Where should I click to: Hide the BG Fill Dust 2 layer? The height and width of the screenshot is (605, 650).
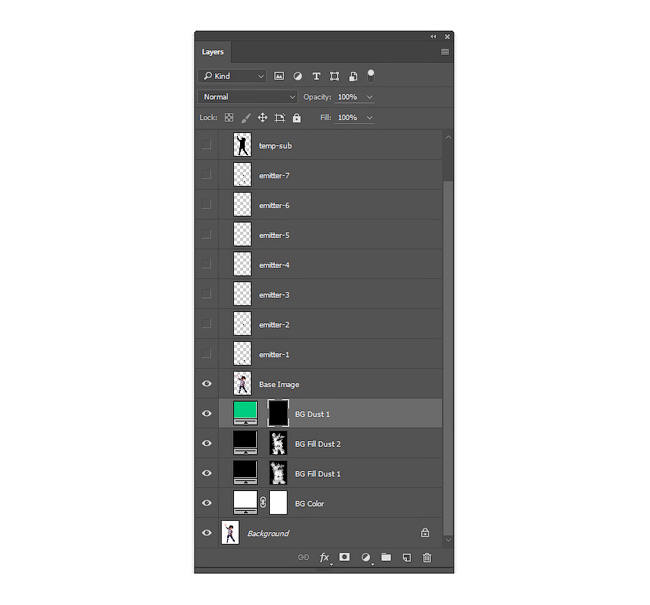(x=206, y=443)
